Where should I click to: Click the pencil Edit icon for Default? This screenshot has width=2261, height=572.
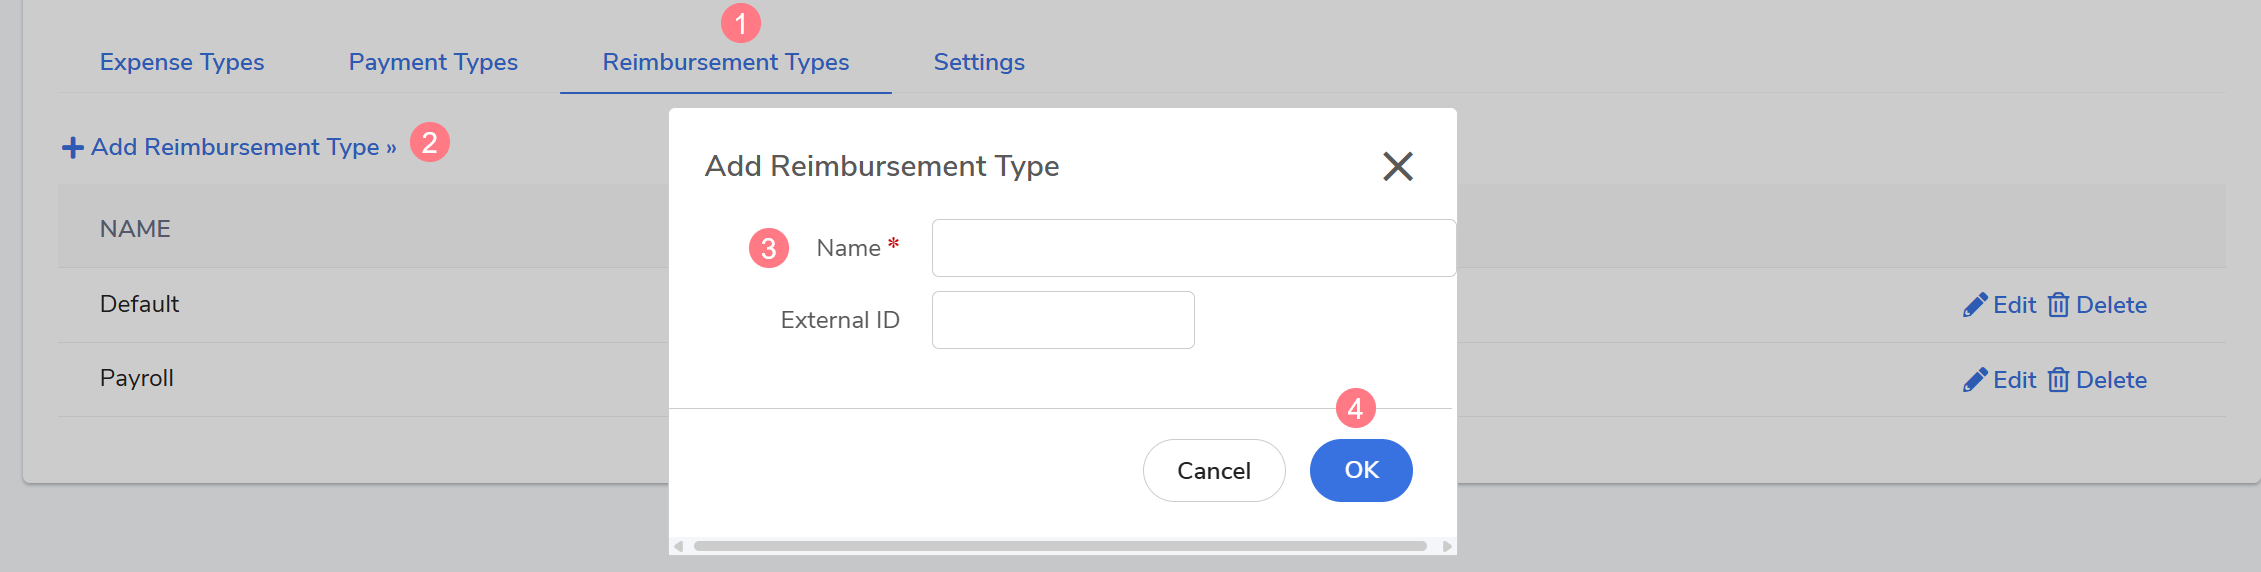[x=1974, y=305]
